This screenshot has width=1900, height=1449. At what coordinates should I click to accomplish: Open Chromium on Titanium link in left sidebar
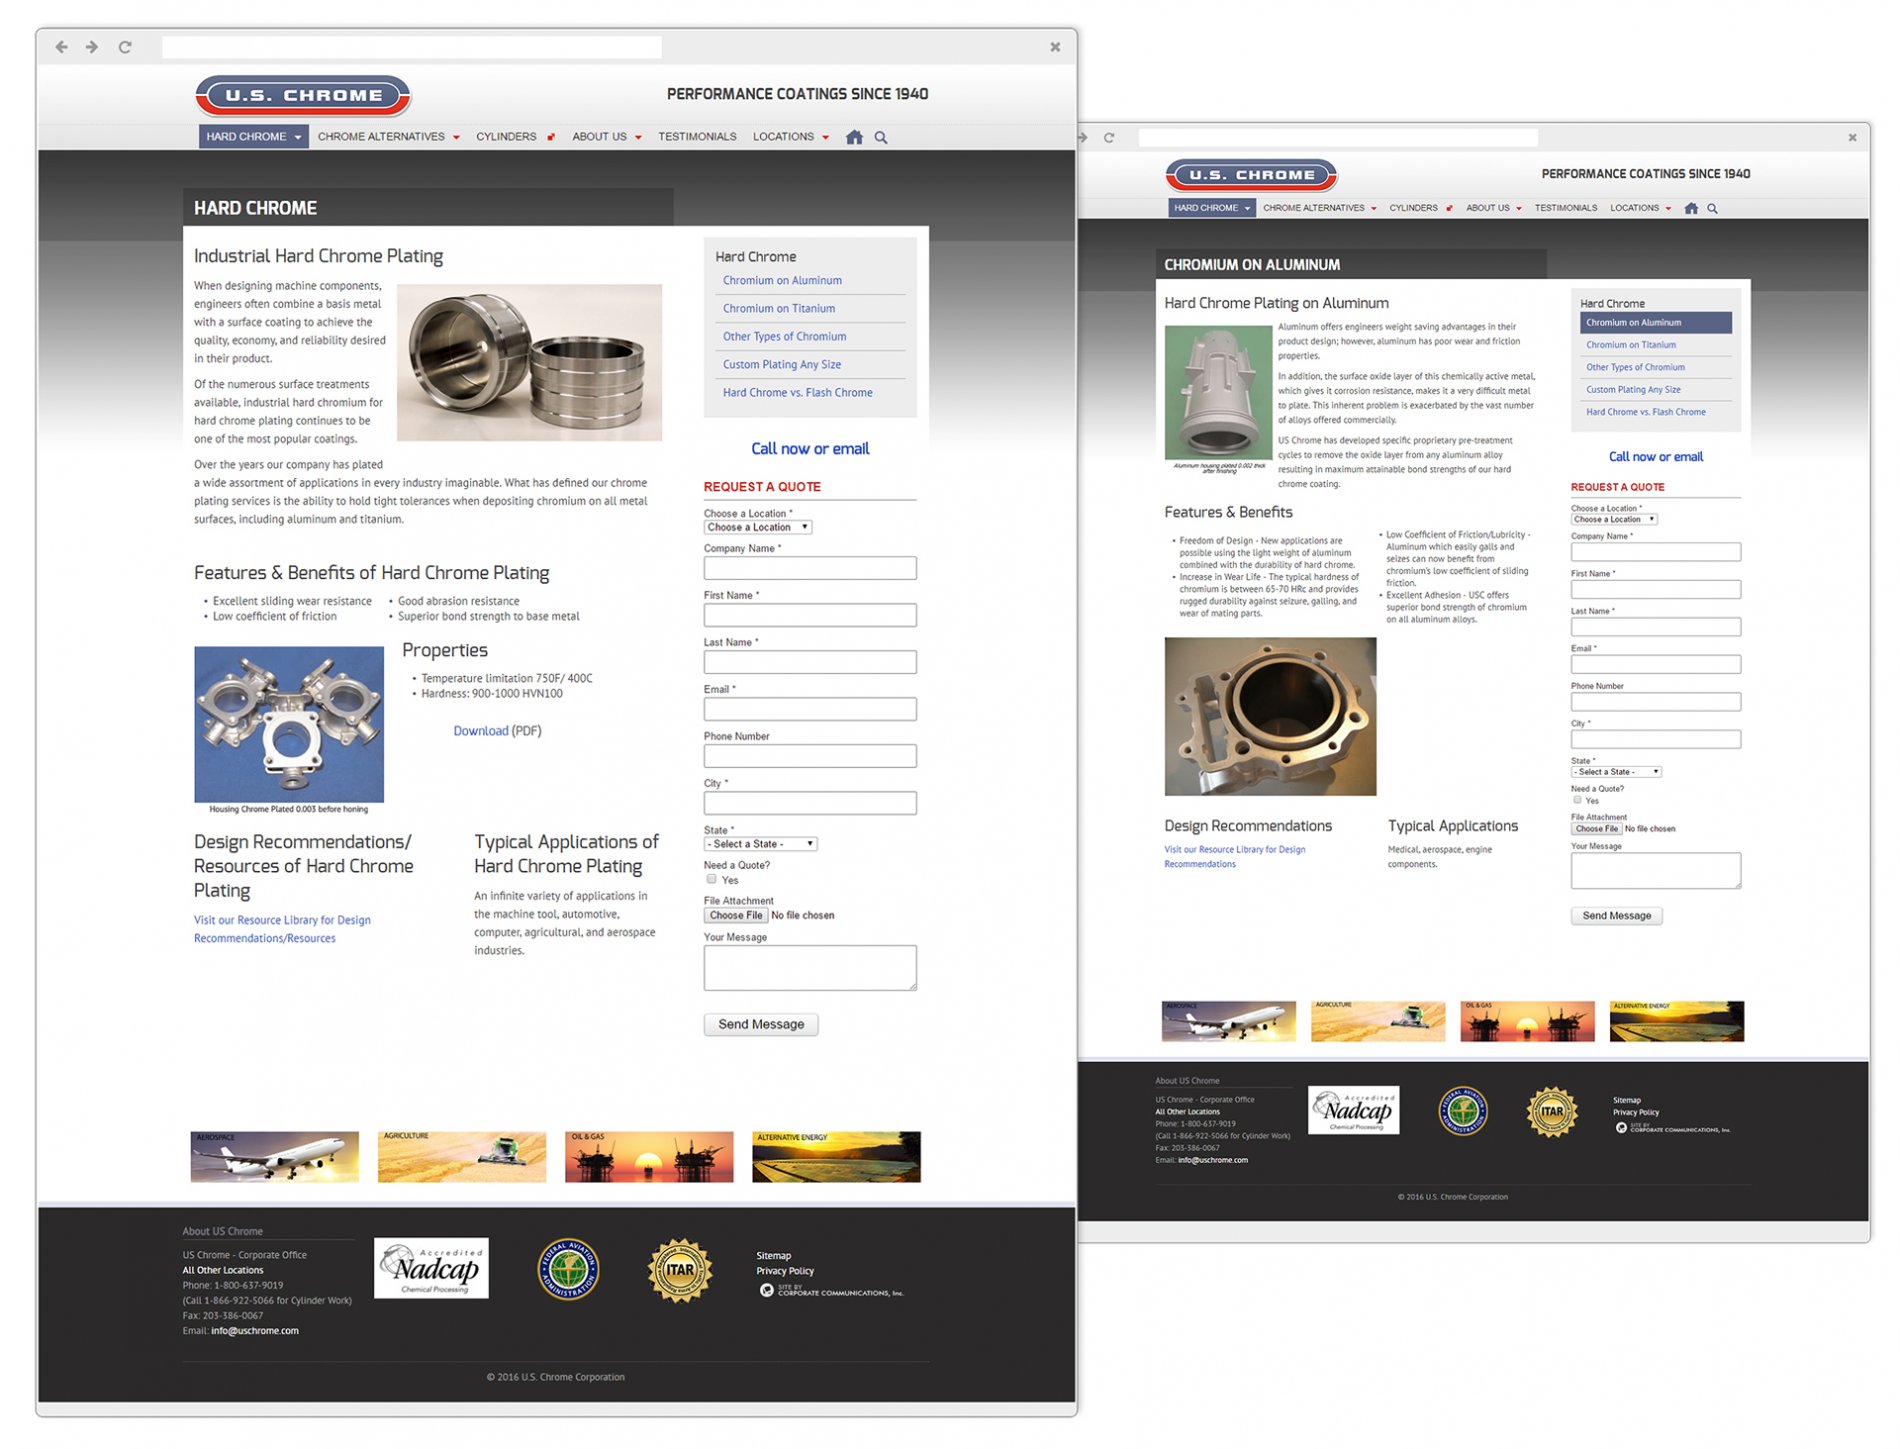[779, 309]
